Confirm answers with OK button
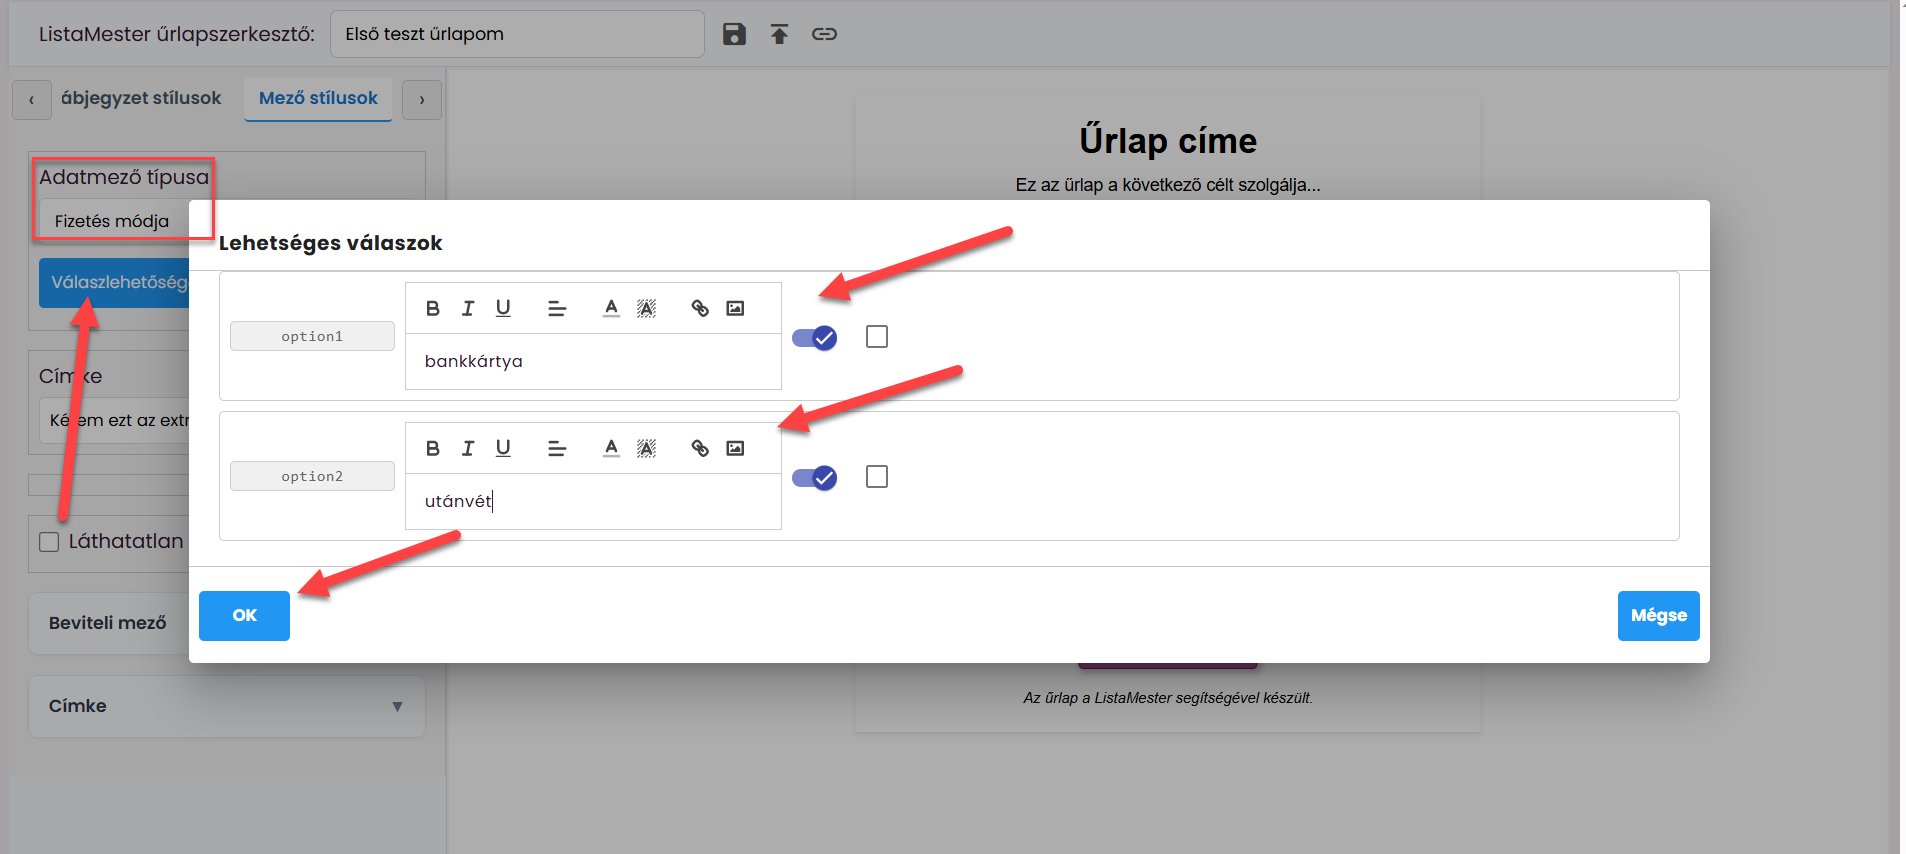The width and height of the screenshot is (1906, 854). (244, 616)
